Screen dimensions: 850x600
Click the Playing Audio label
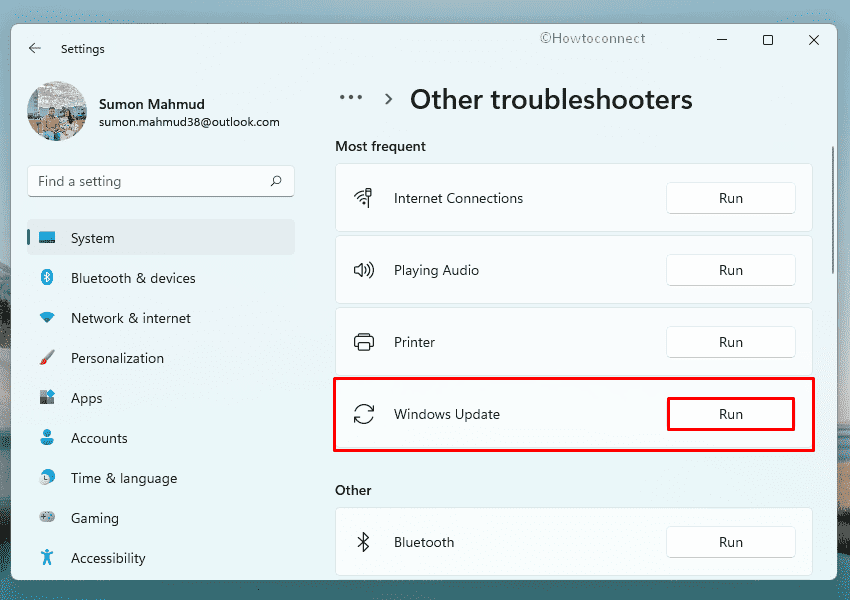436,270
